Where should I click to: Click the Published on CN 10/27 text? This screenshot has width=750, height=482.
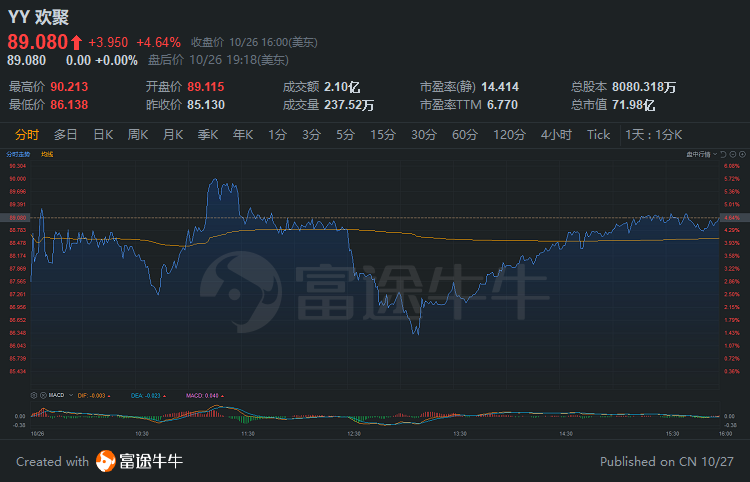tap(667, 462)
